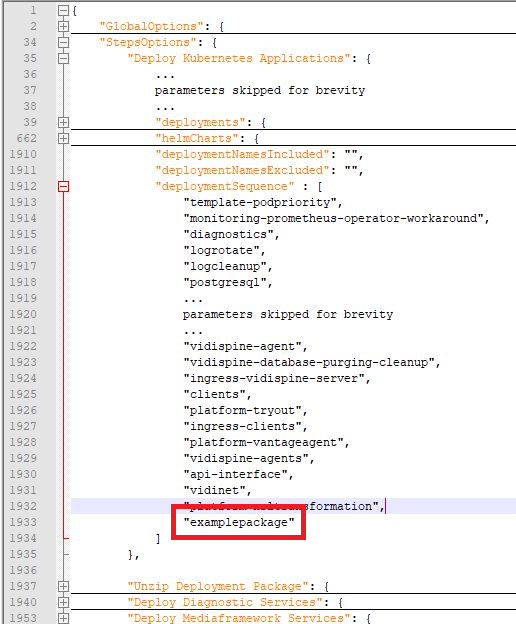Click the "StepsOptions" key text

point(148,42)
